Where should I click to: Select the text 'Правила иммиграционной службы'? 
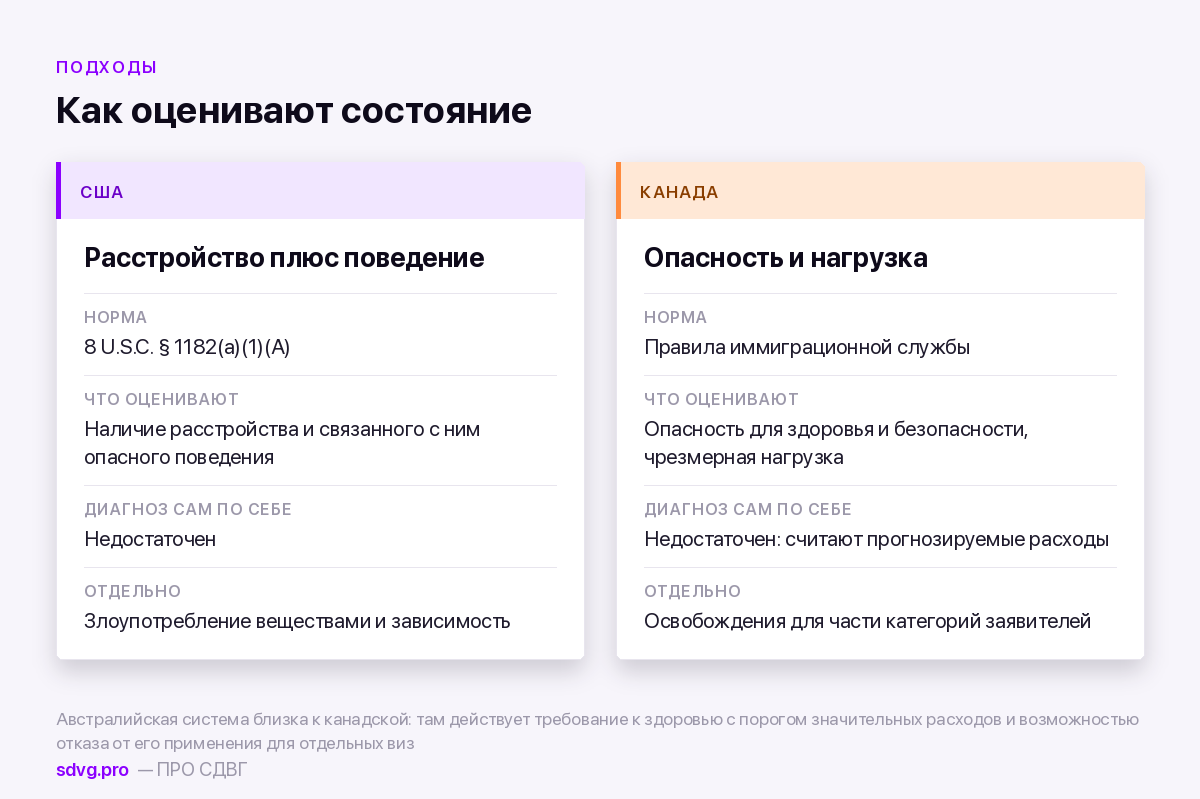pyautogui.click(x=807, y=348)
